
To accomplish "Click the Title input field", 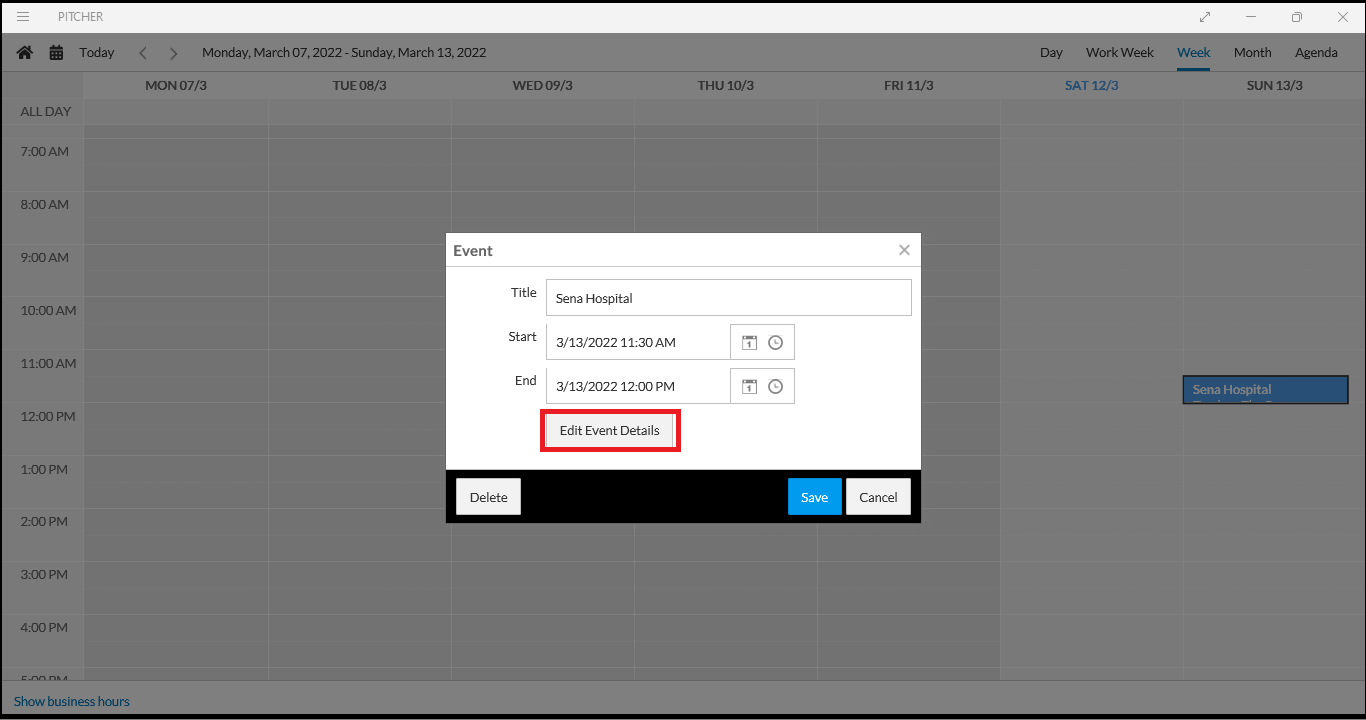I will click(x=728, y=298).
